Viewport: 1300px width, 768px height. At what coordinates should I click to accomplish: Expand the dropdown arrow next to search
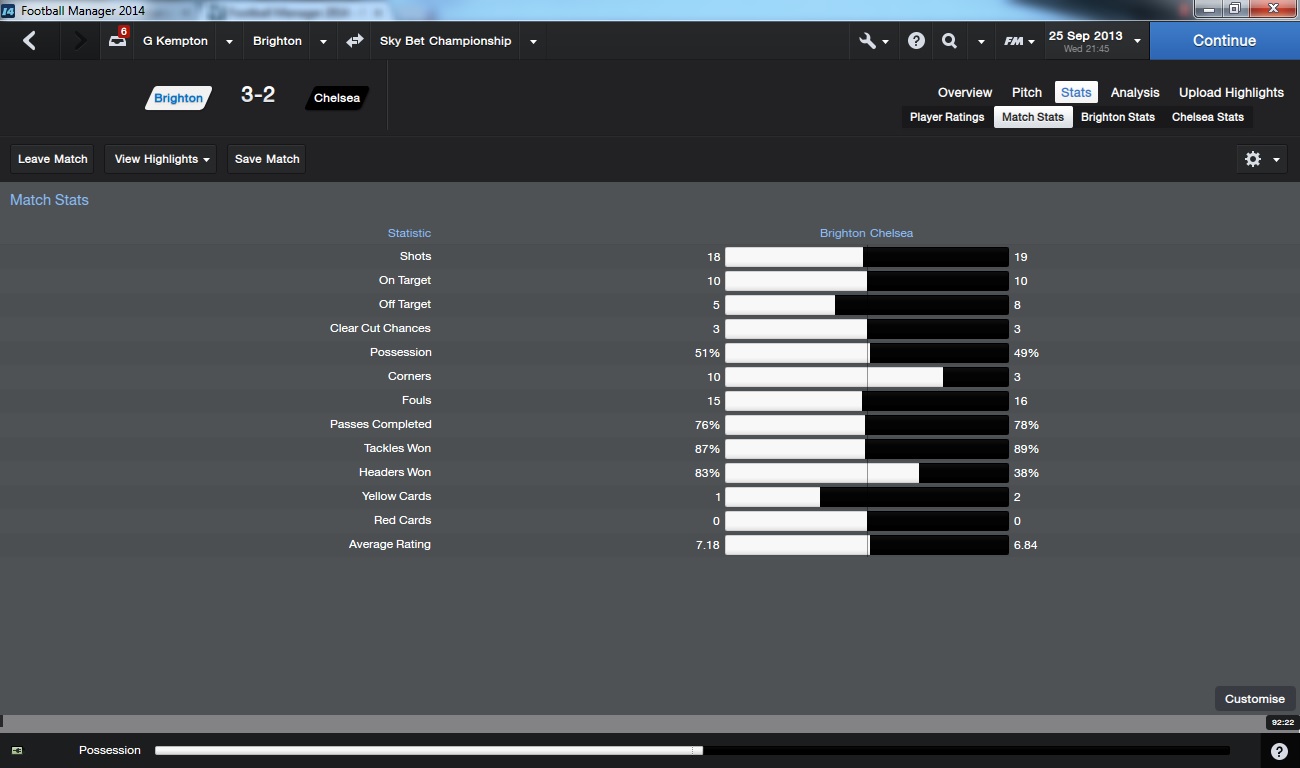coord(981,42)
